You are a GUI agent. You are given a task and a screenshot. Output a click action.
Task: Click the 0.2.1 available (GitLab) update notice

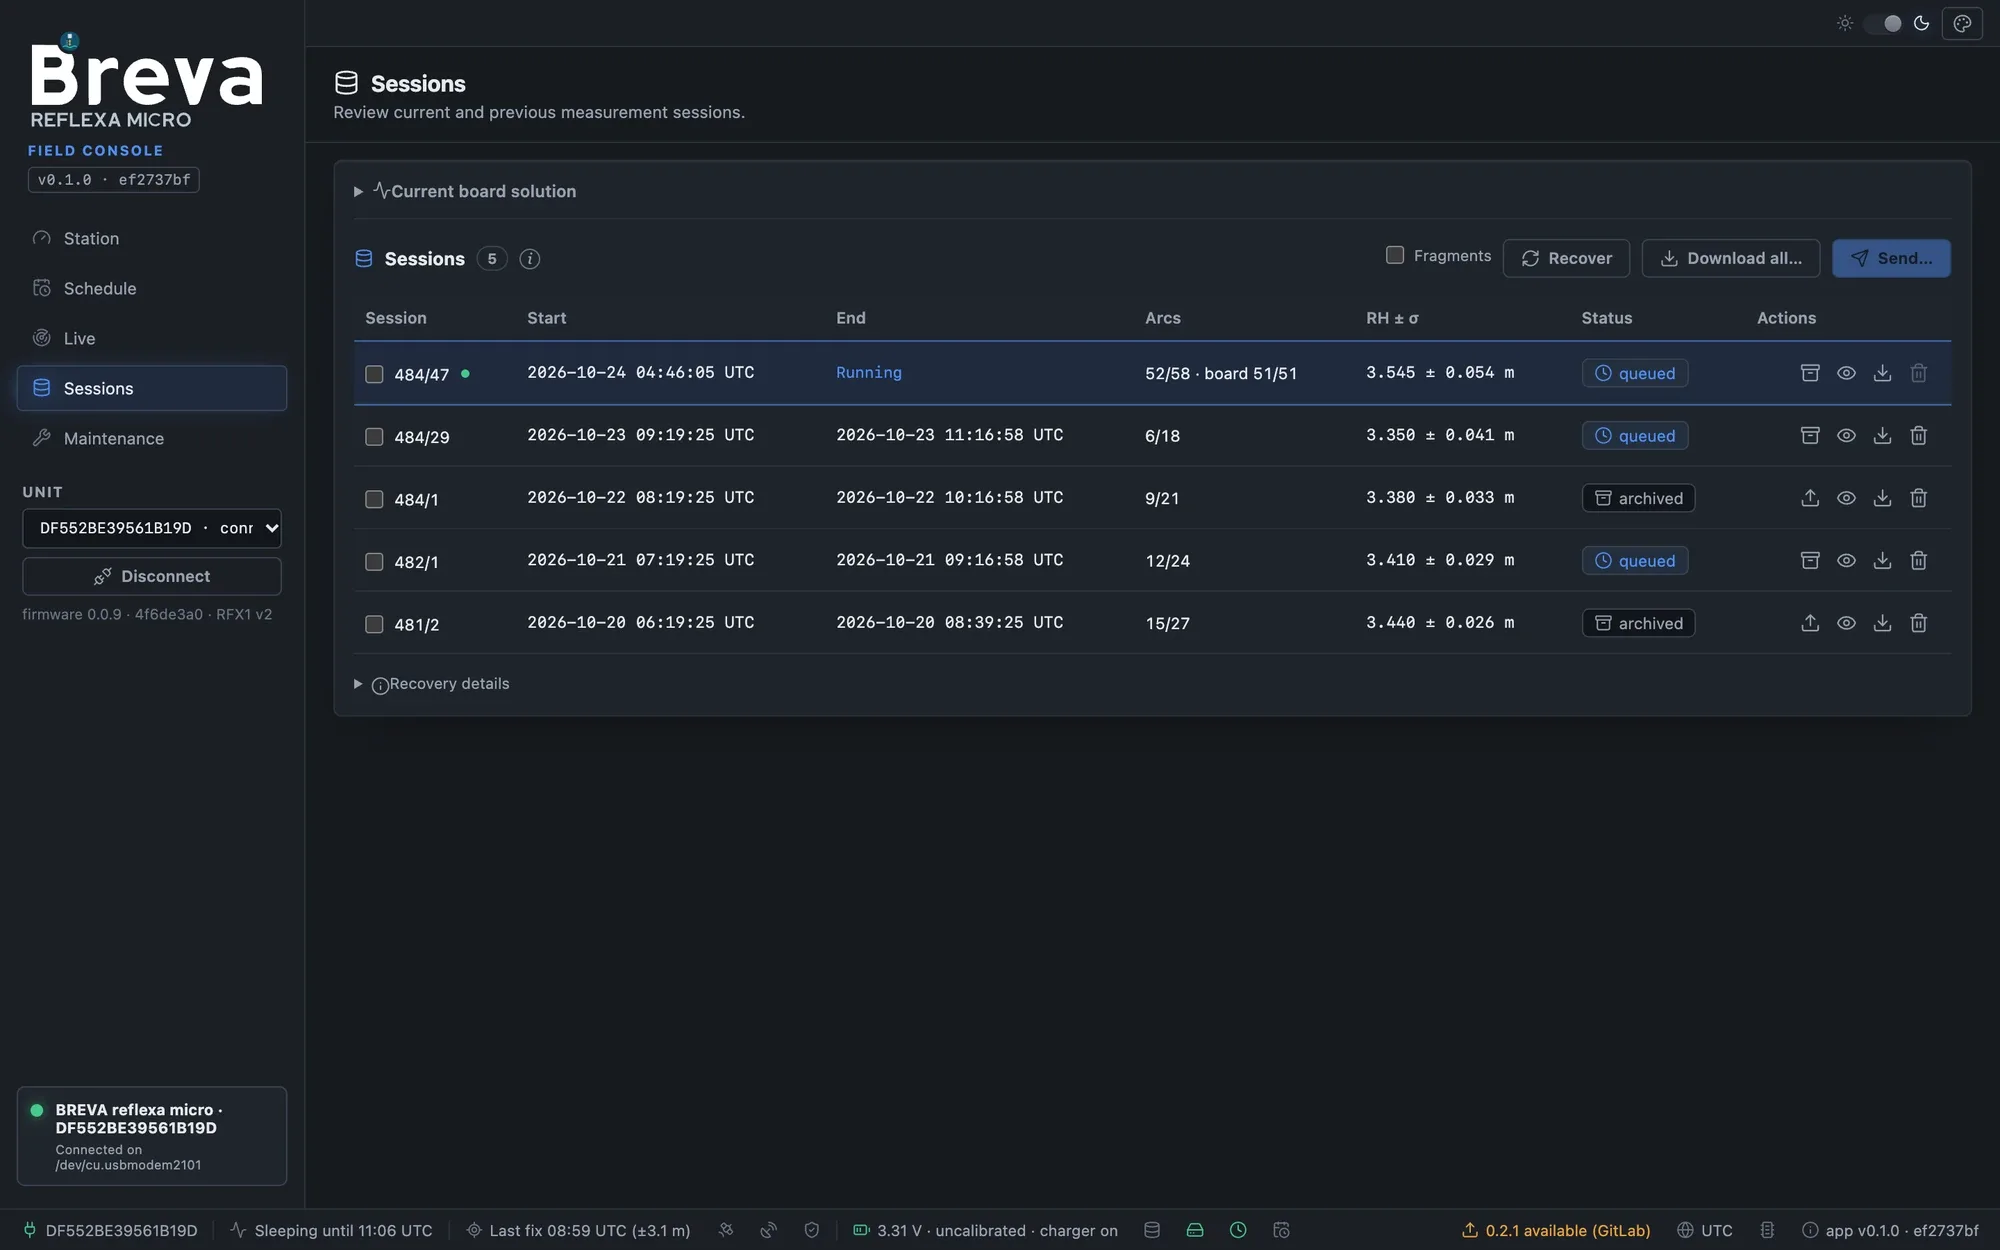(x=1556, y=1230)
